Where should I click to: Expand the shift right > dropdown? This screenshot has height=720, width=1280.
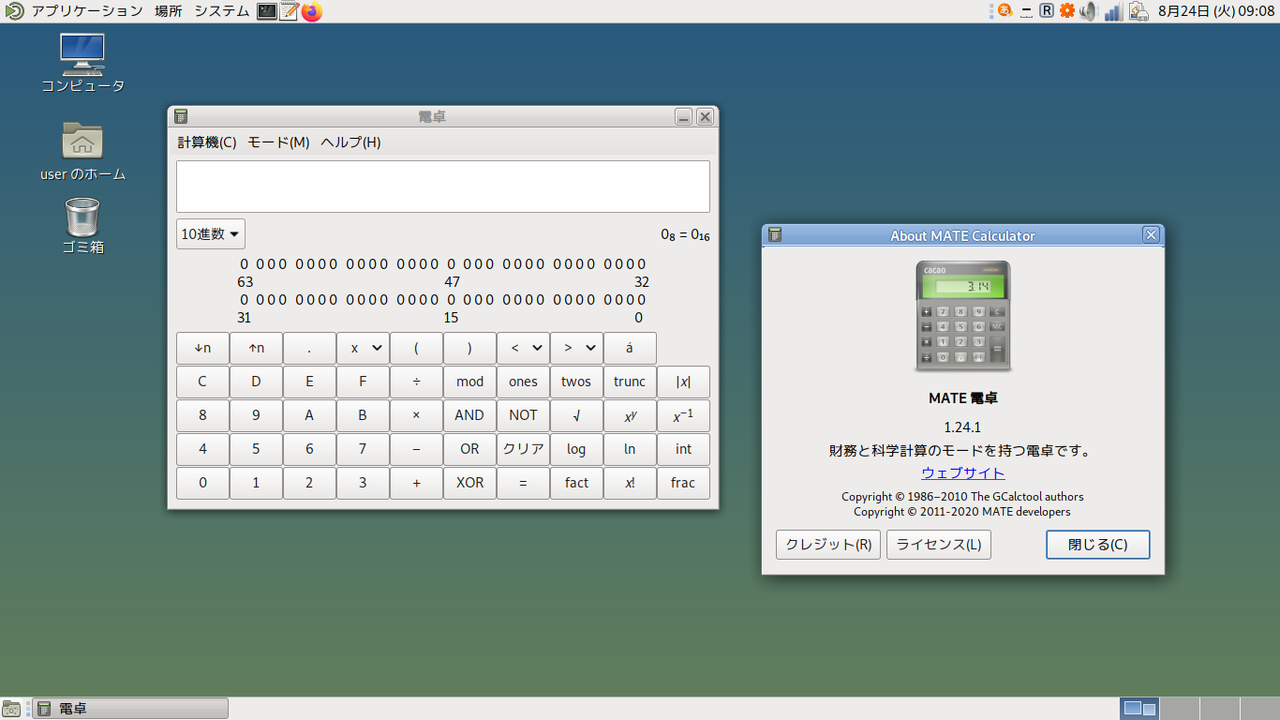point(577,348)
